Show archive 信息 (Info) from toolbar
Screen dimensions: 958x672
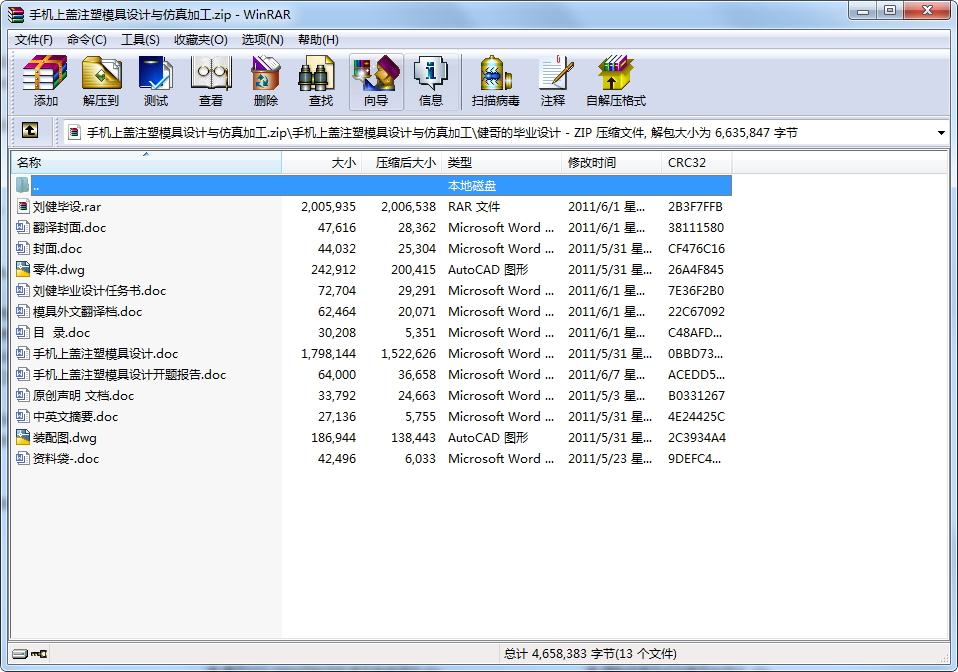pyautogui.click(x=431, y=81)
